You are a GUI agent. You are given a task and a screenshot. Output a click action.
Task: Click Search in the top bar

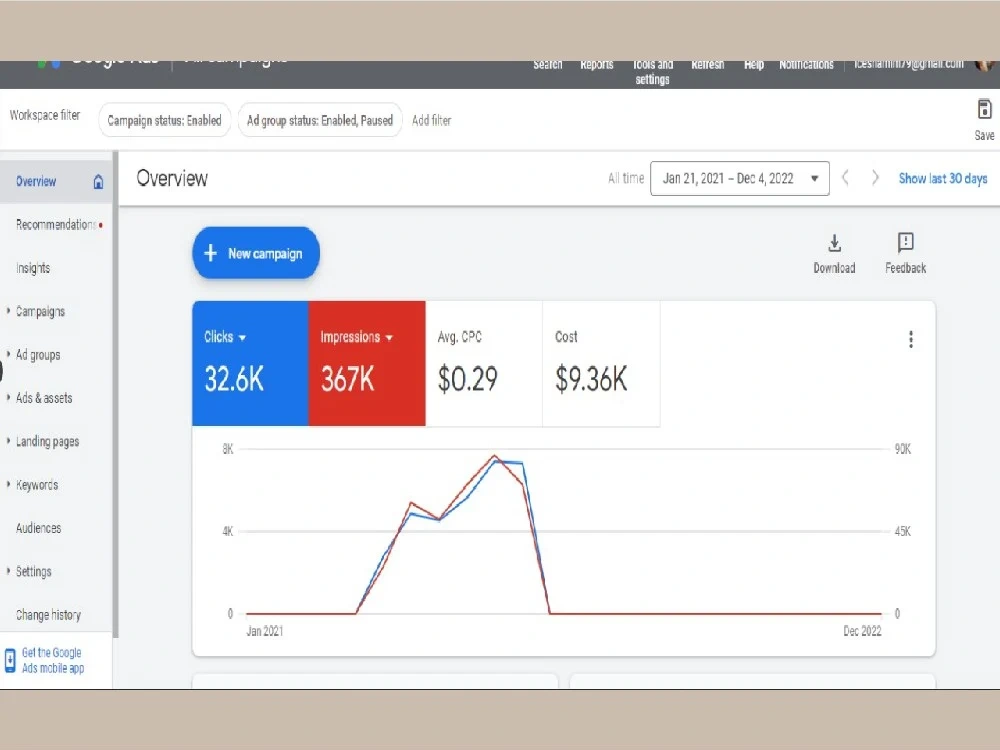tap(548, 64)
